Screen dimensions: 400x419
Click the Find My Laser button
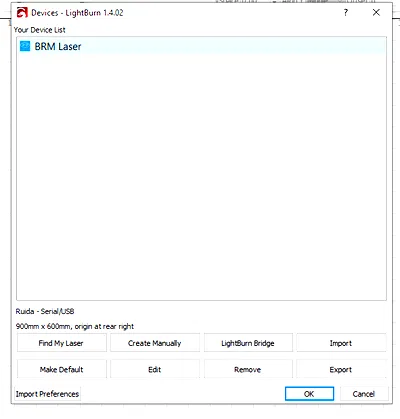(62, 343)
